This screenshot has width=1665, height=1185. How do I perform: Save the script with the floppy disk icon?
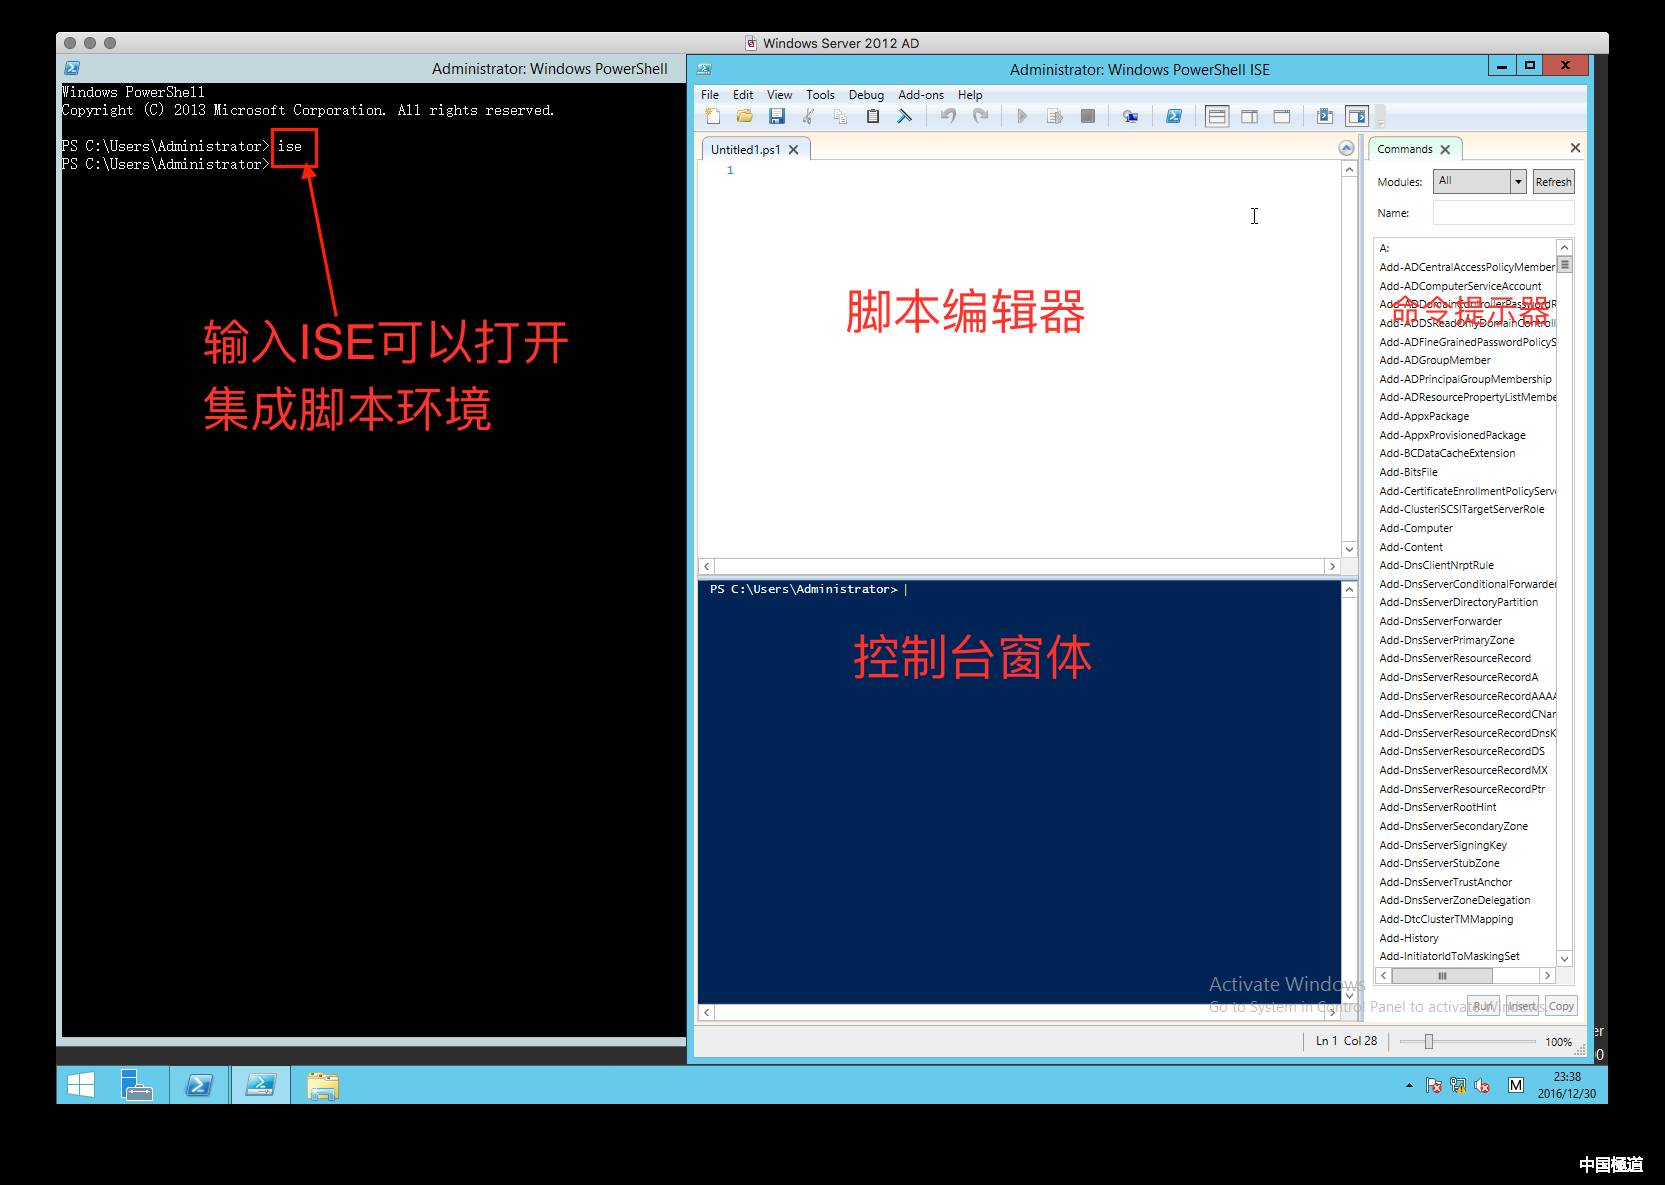pyautogui.click(x=776, y=116)
